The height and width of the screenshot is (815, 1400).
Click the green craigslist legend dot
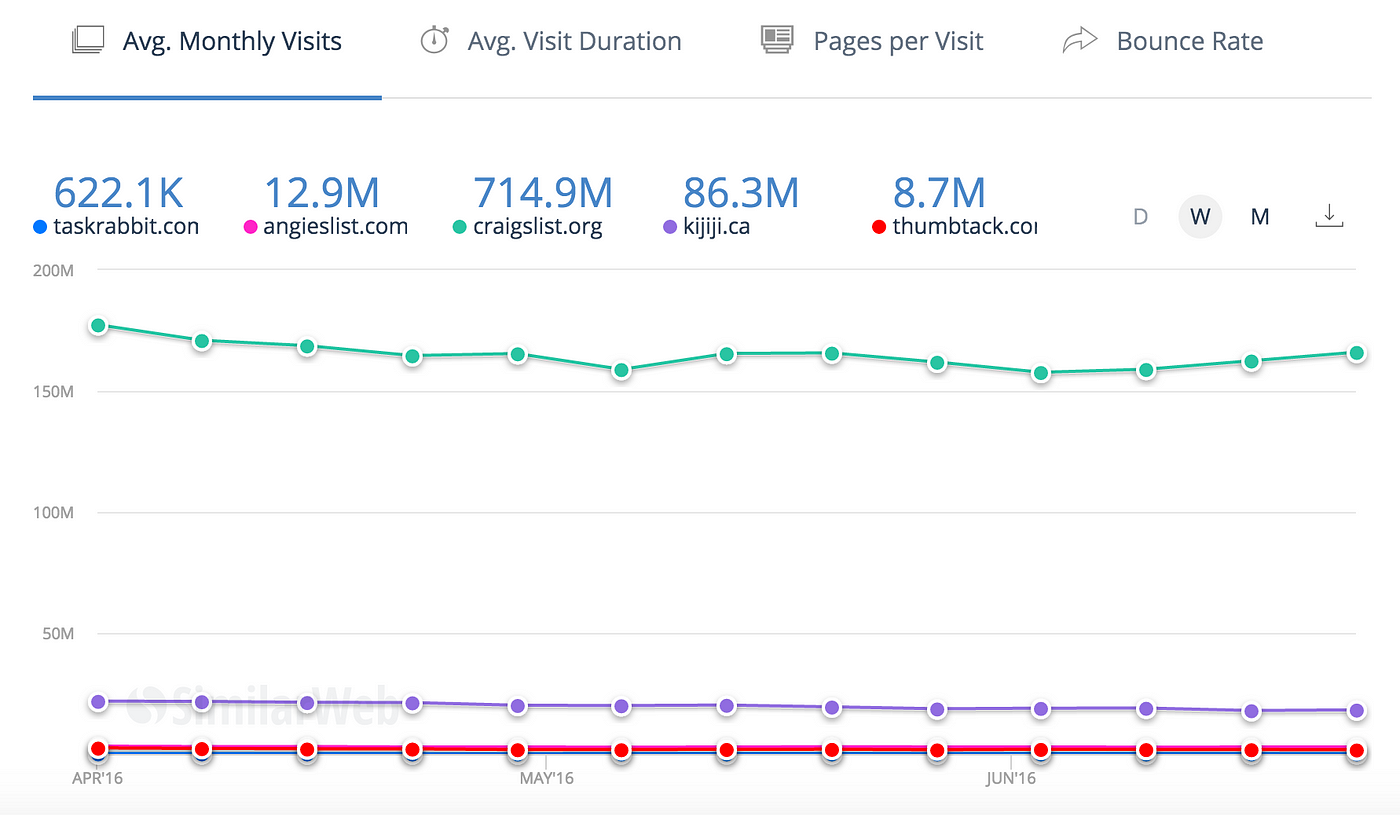coord(460,228)
